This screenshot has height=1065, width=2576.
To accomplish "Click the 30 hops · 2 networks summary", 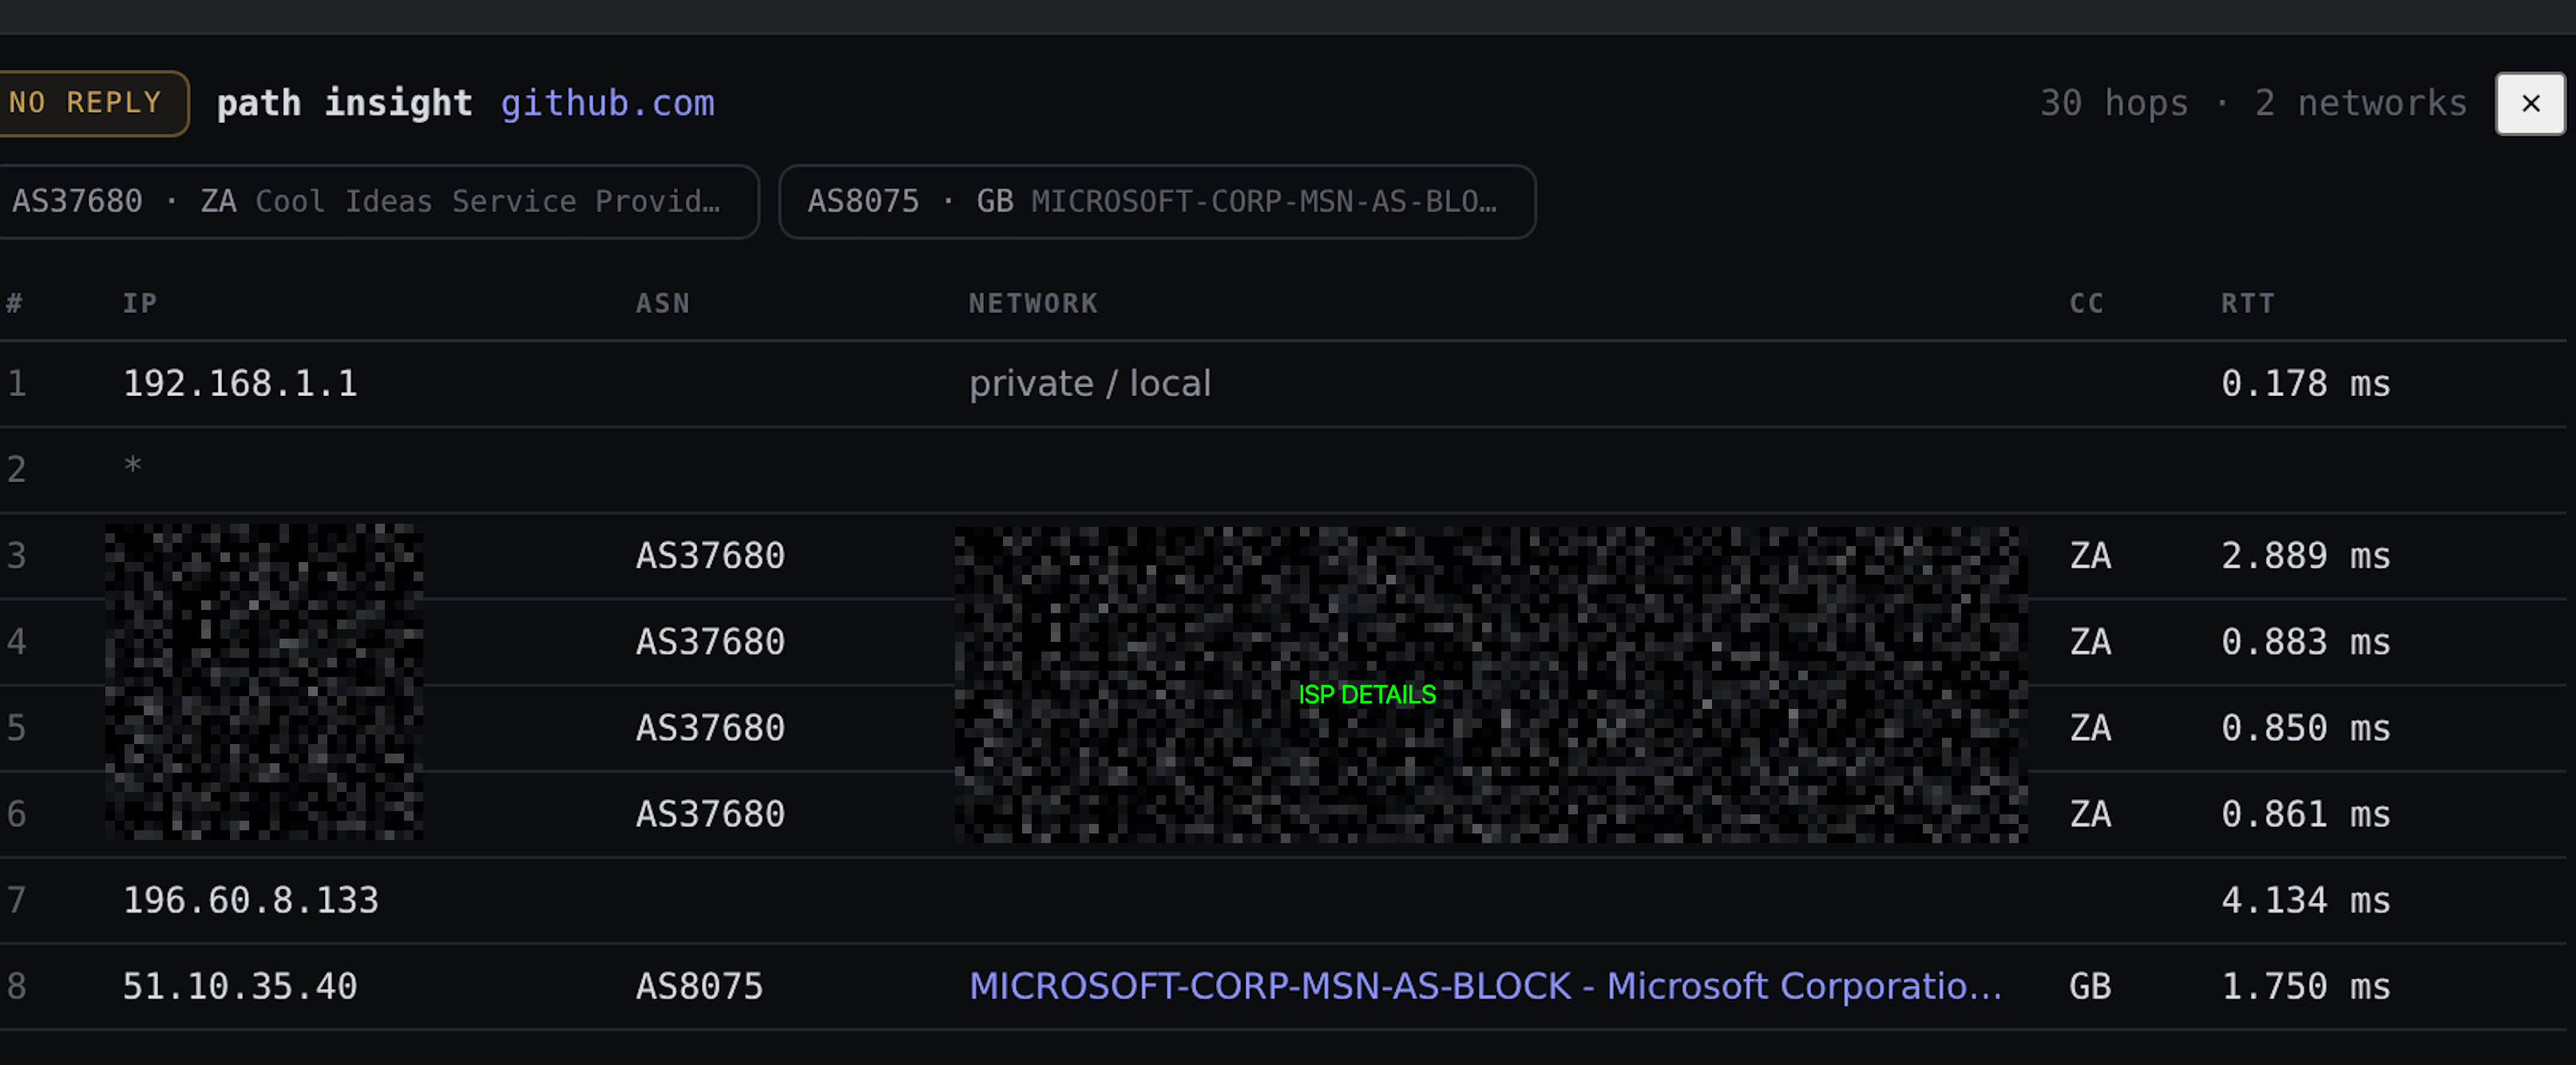I will (x=2253, y=103).
